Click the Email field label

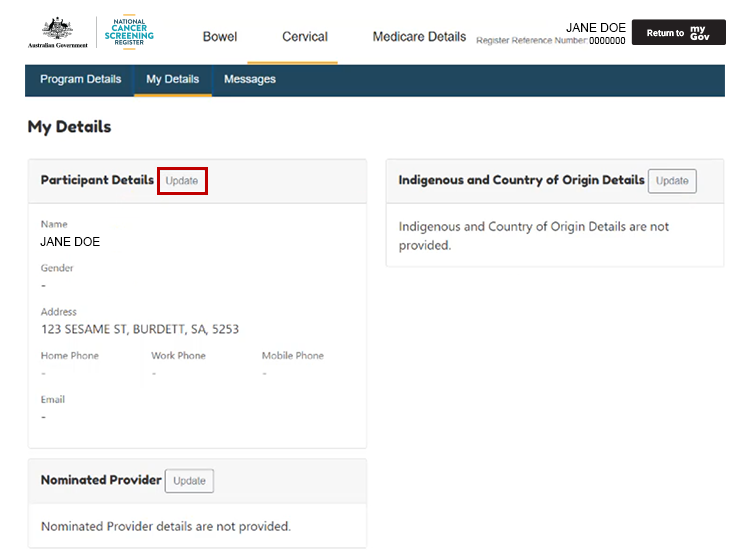pyautogui.click(x=53, y=399)
